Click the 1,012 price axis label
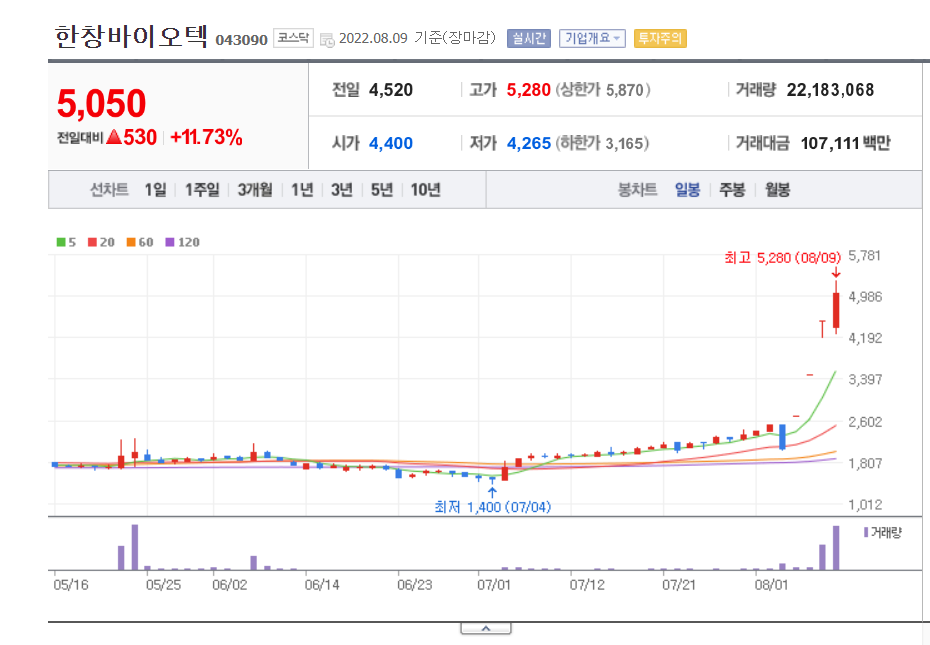 [865, 505]
